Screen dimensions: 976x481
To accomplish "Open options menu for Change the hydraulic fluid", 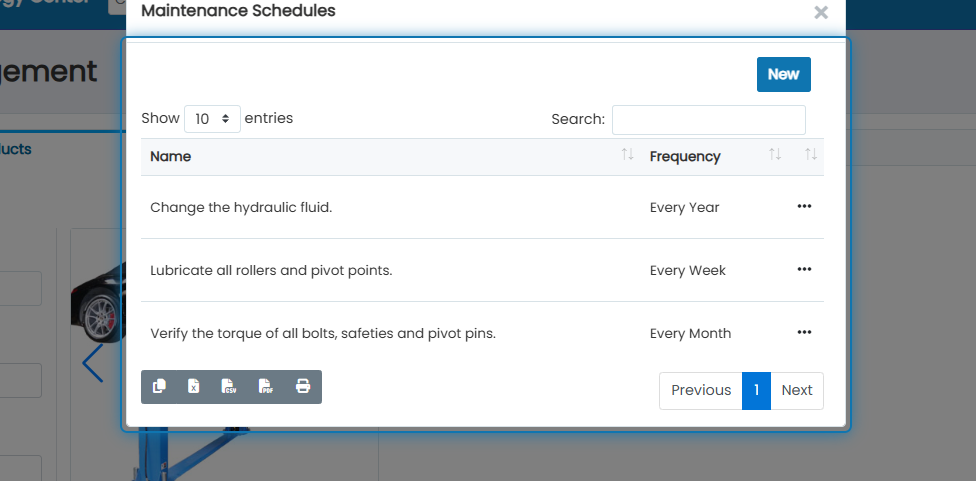I will [804, 207].
